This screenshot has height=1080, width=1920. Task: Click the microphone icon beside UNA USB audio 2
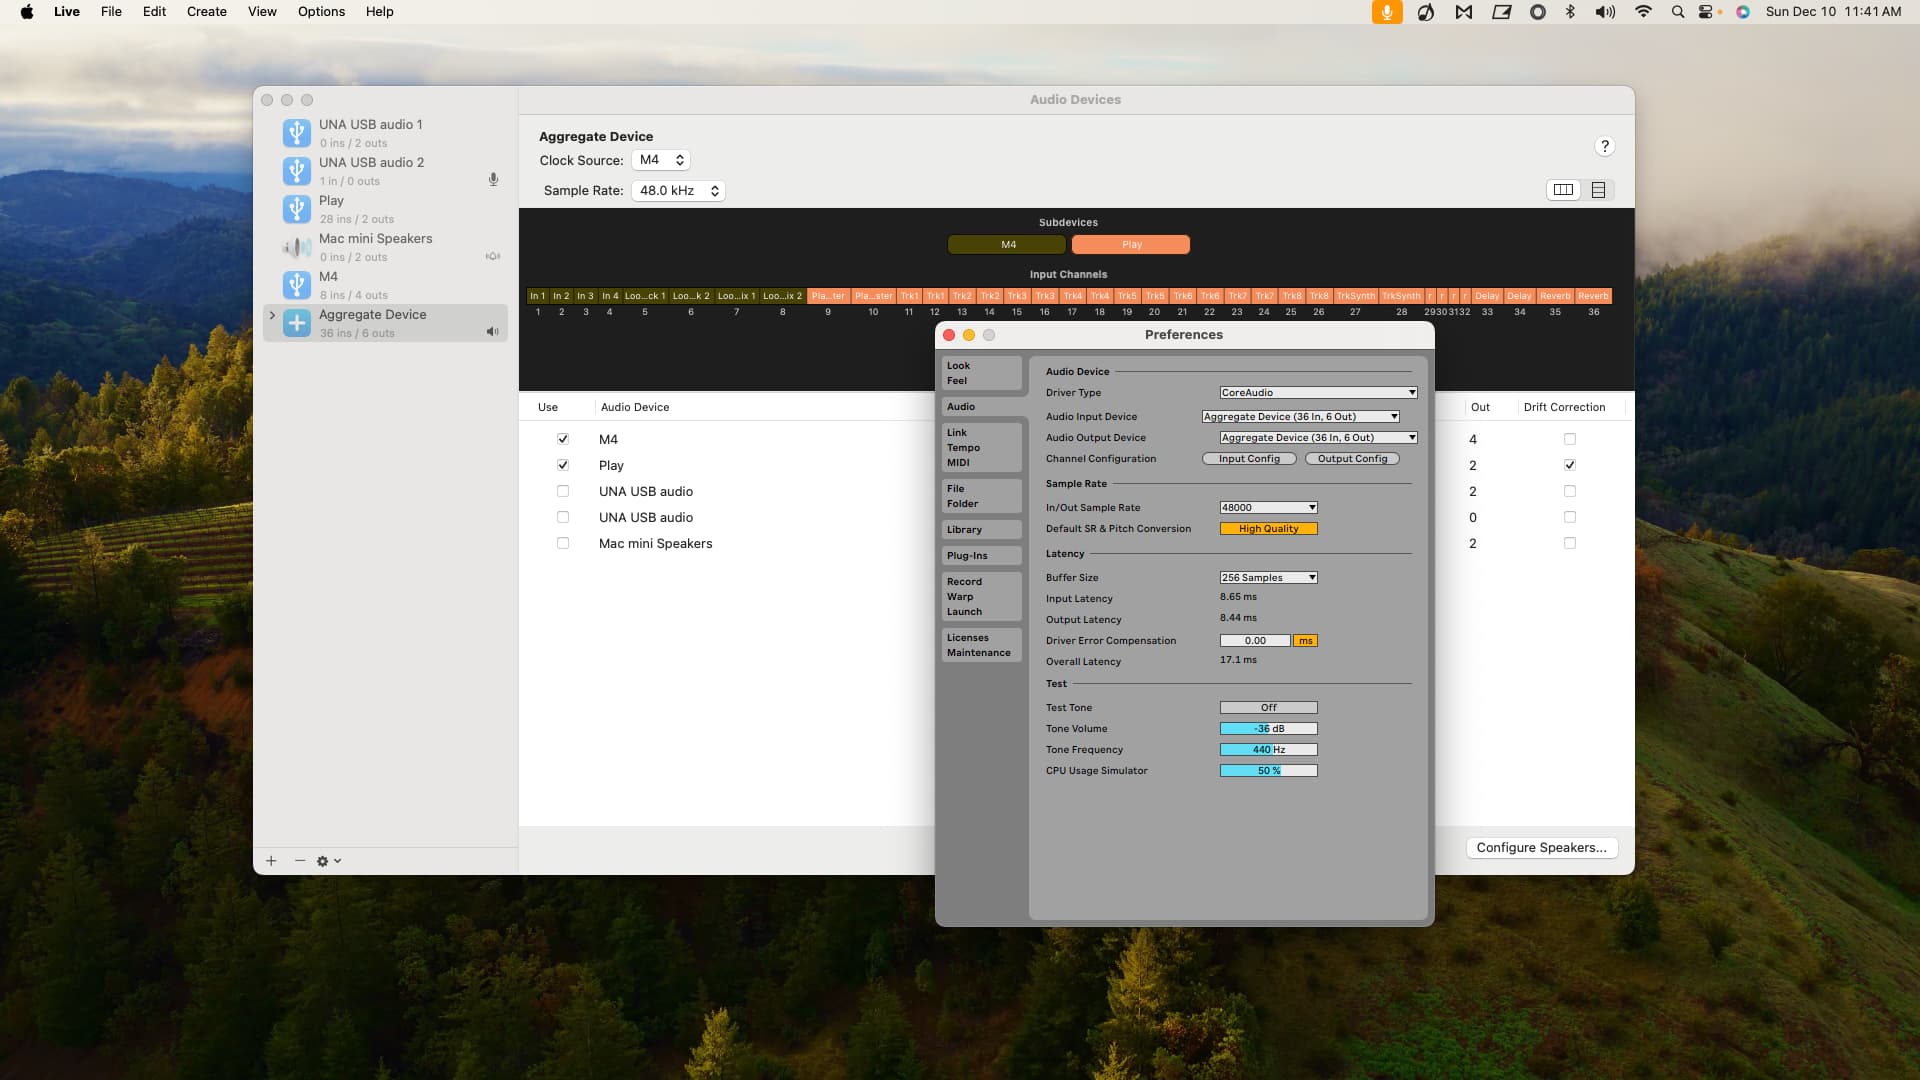tap(493, 180)
